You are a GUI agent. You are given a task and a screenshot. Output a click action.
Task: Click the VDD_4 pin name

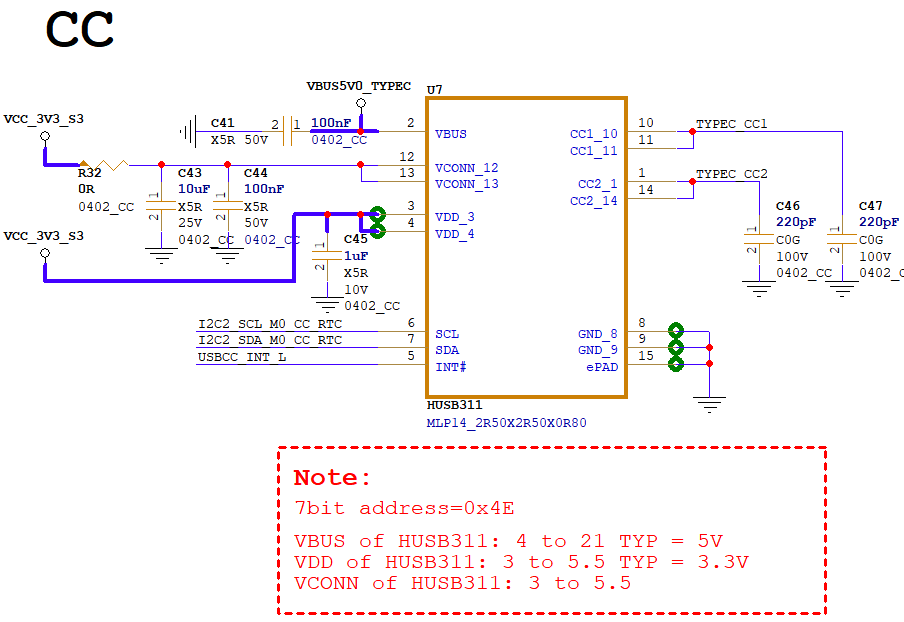[x=455, y=233]
